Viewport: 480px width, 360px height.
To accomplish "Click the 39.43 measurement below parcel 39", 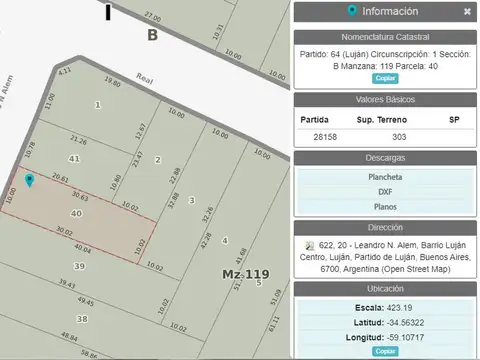I will pos(67,283).
